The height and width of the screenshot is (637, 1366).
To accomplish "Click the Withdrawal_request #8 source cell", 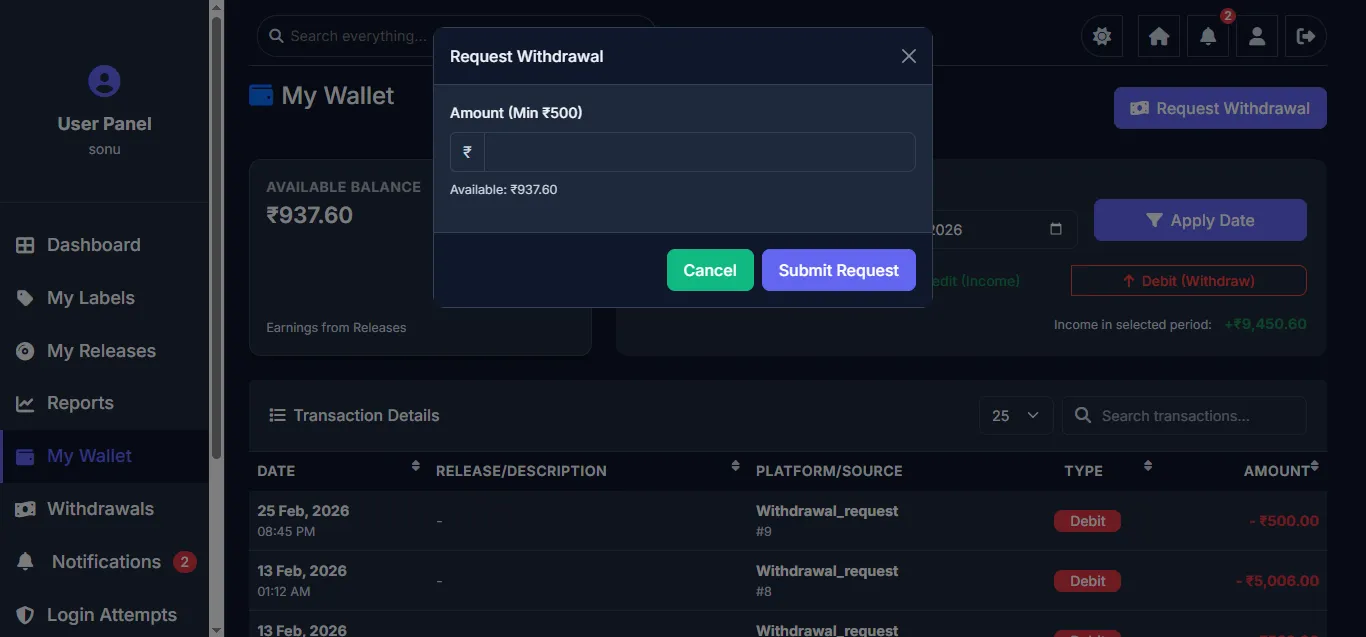I will (827, 580).
